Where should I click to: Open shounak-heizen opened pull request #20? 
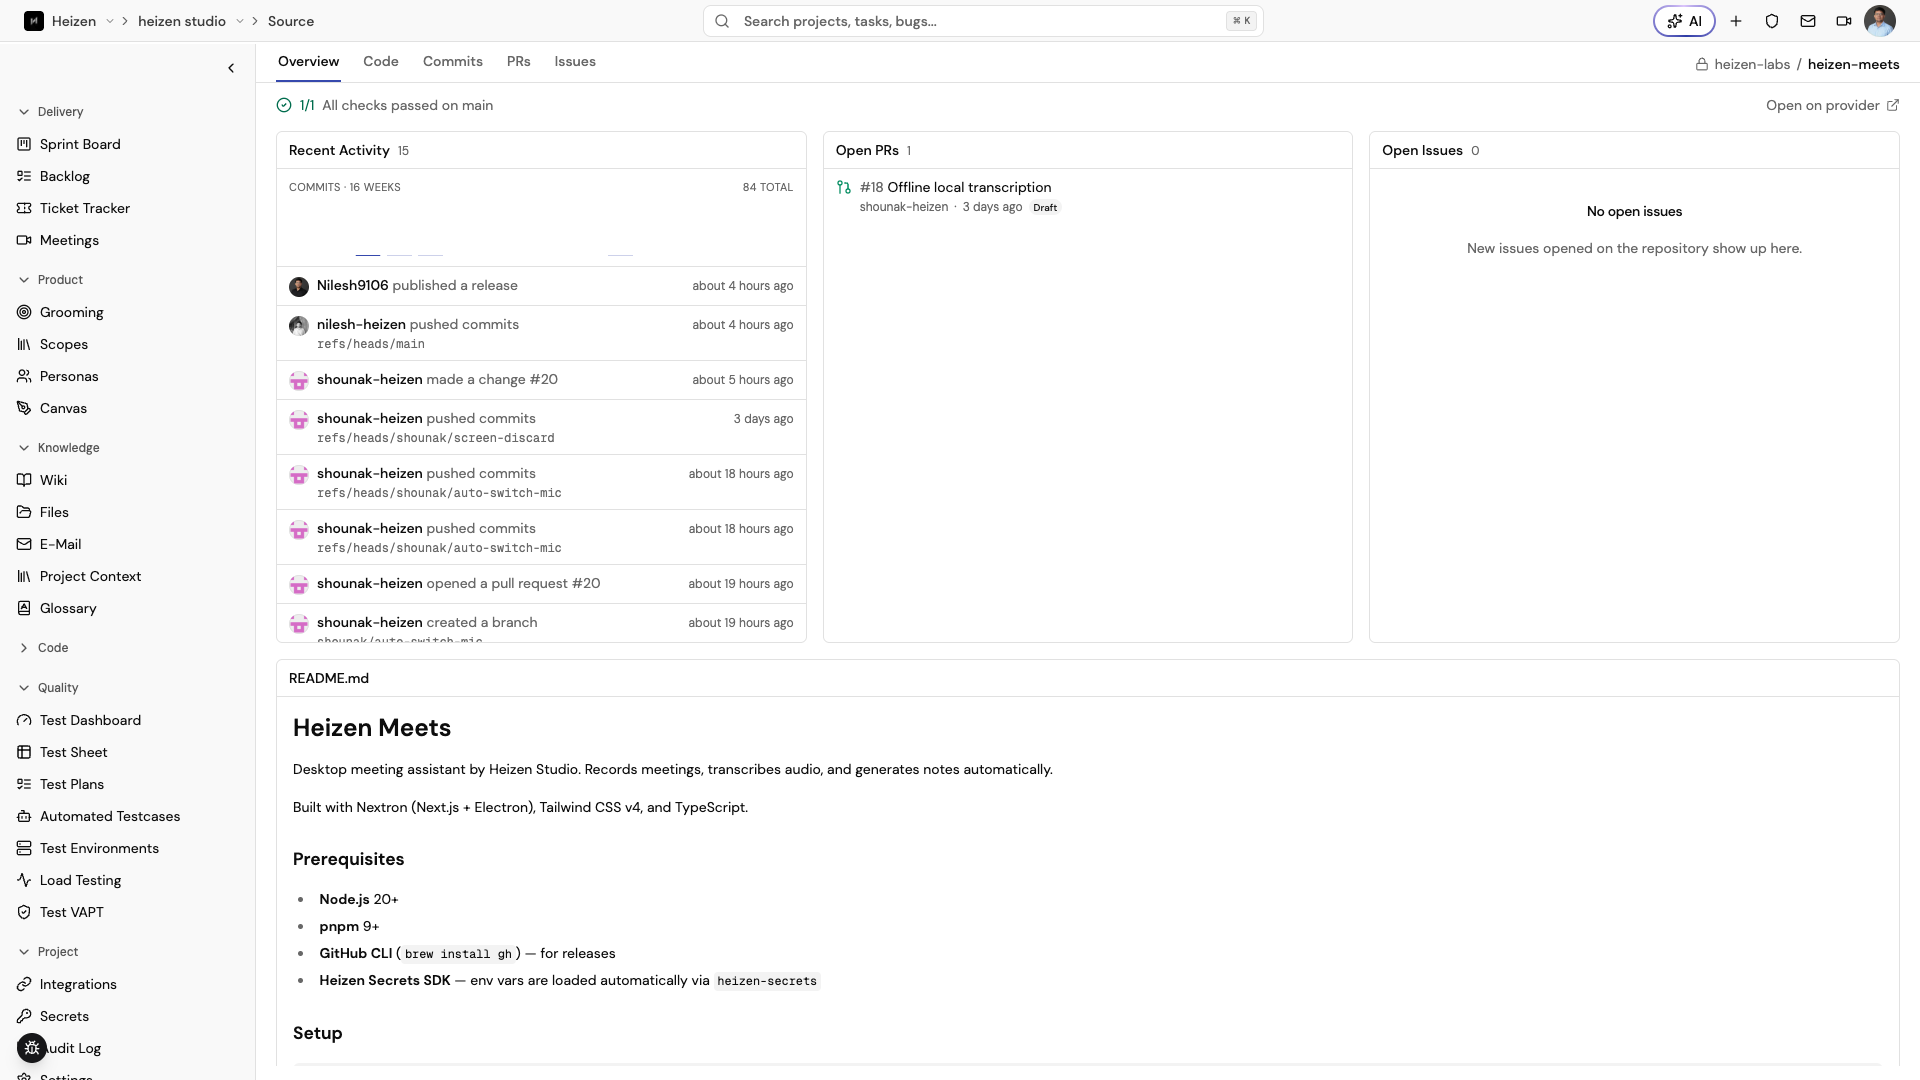point(541,584)
